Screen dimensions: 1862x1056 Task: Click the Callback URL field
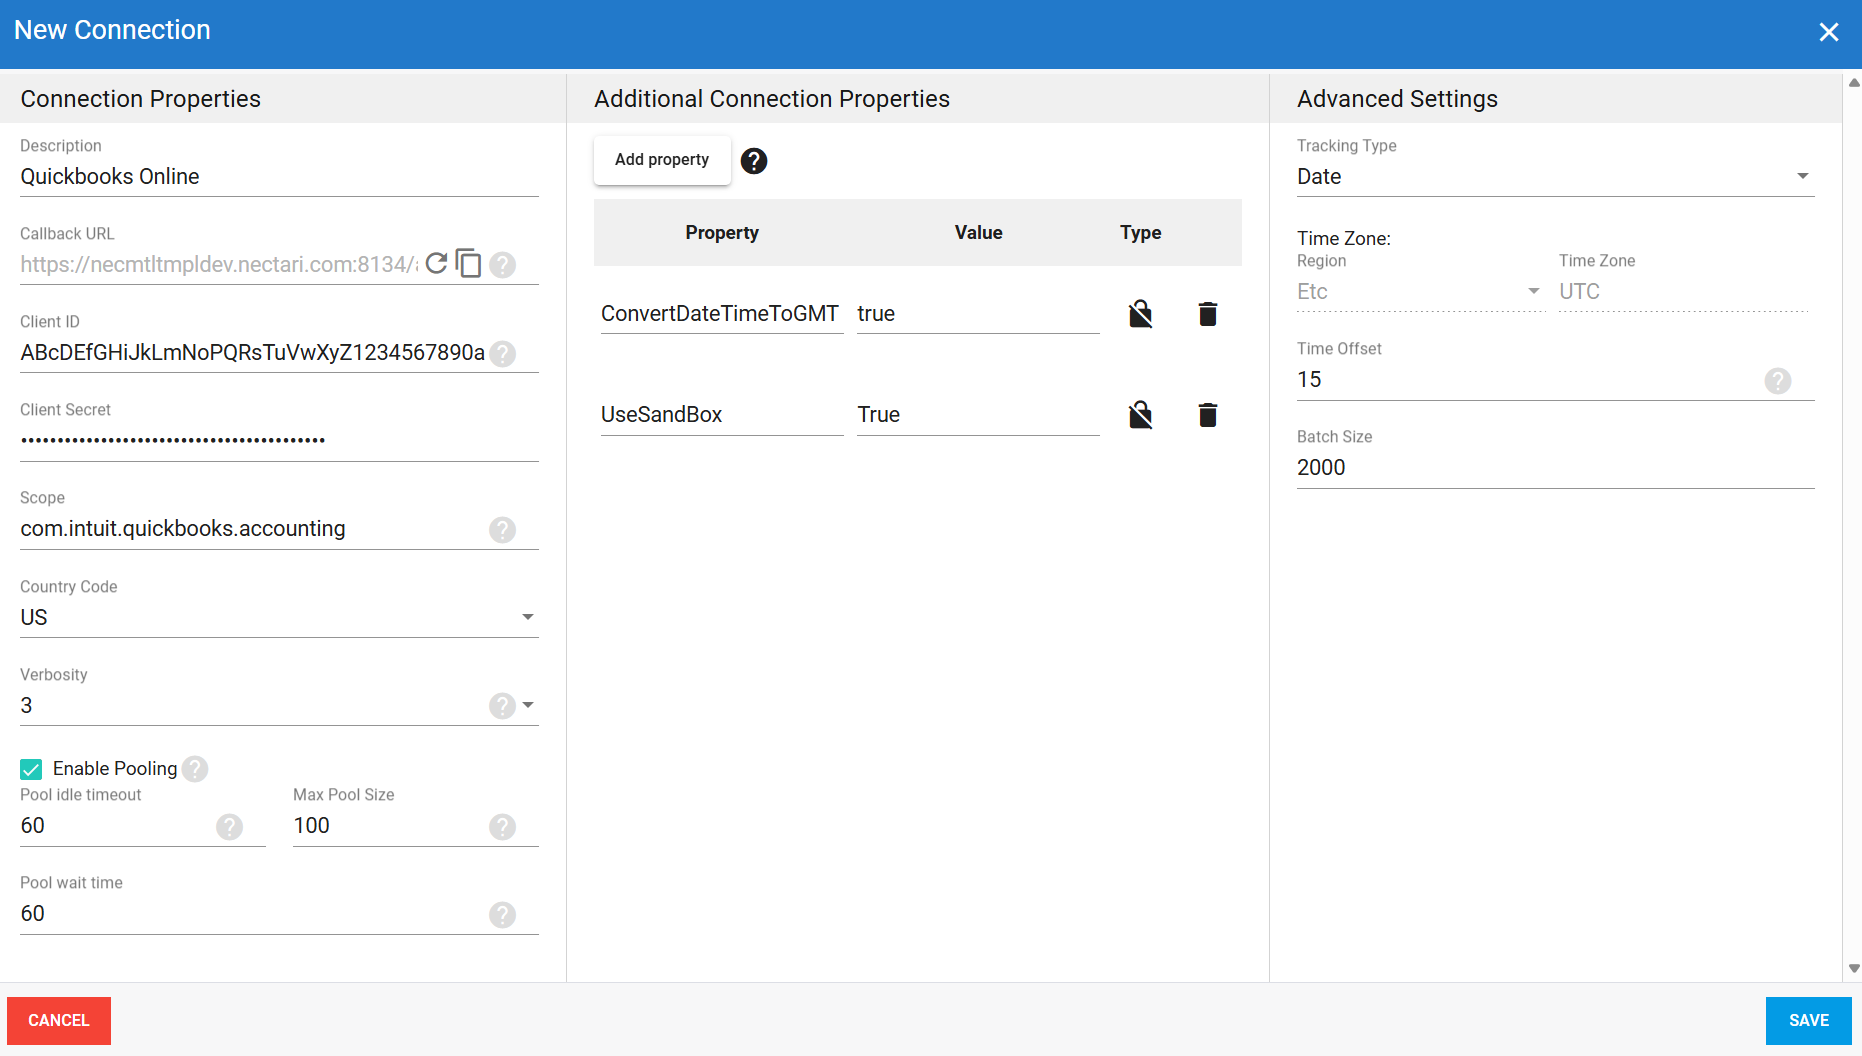tap(219, 265)
